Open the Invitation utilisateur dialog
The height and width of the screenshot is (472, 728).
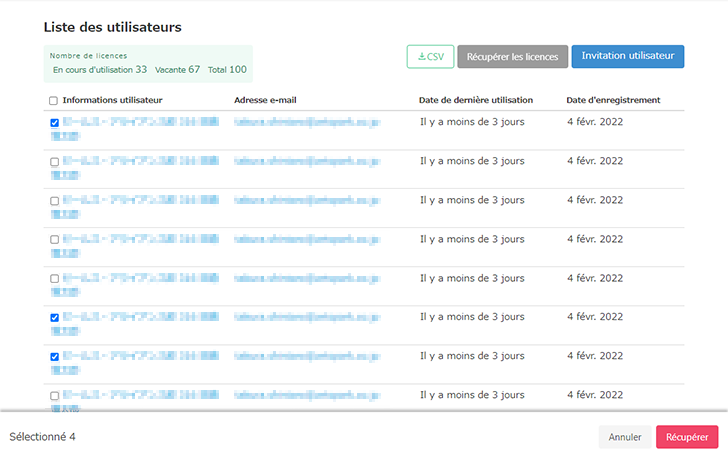point(627,57)
